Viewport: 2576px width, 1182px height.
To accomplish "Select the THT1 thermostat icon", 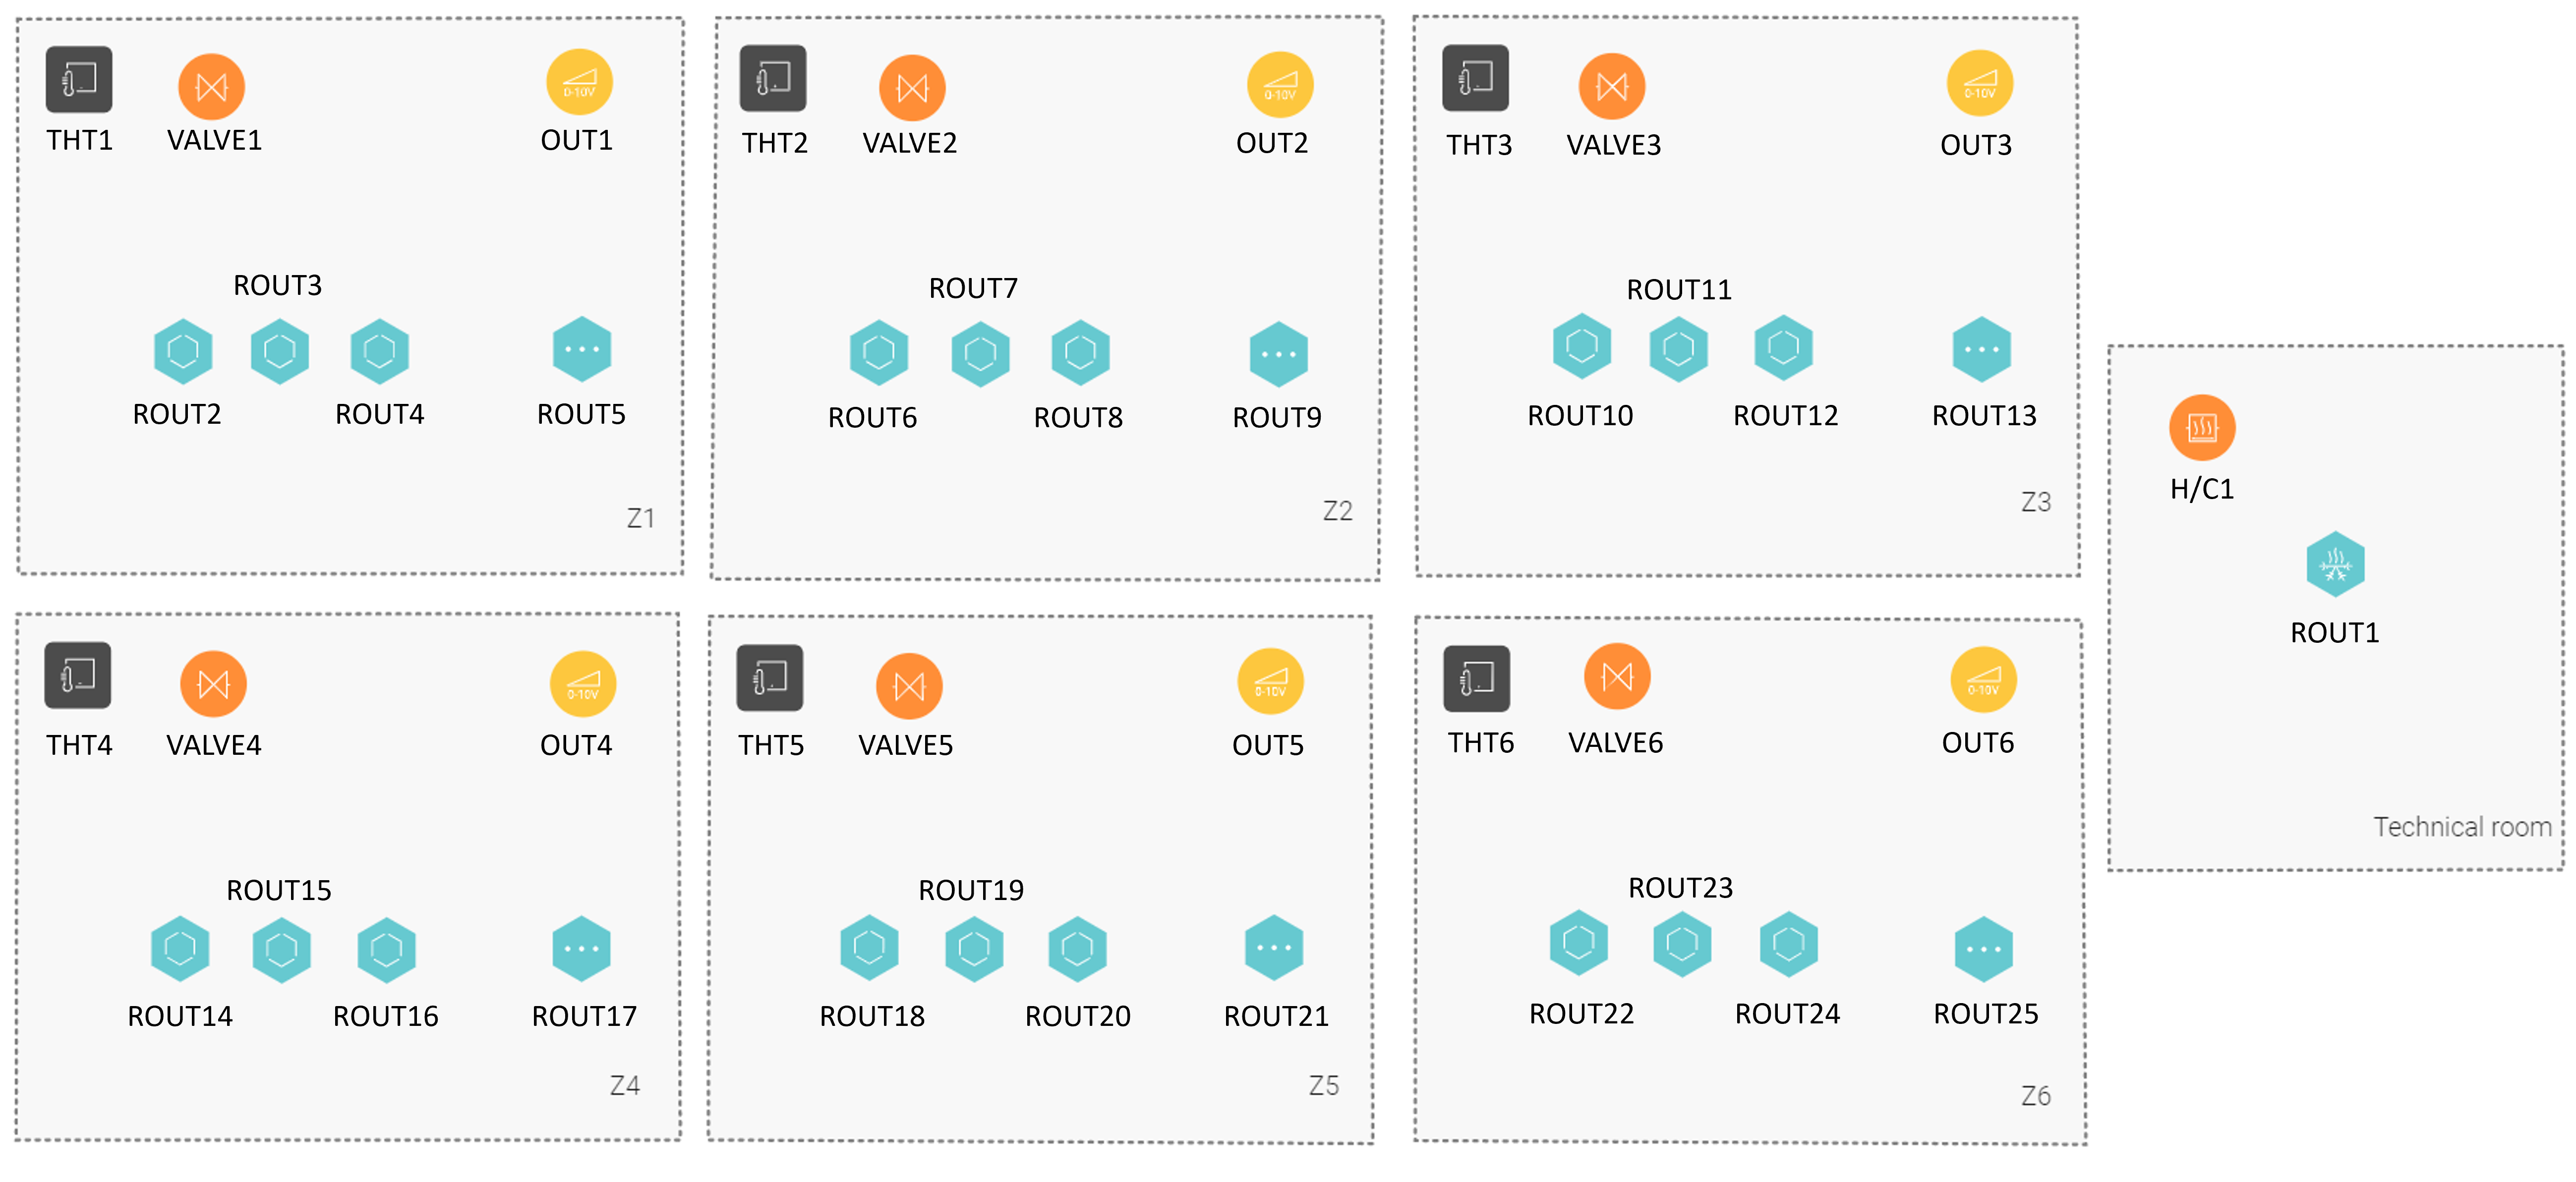I will (79, 80).
